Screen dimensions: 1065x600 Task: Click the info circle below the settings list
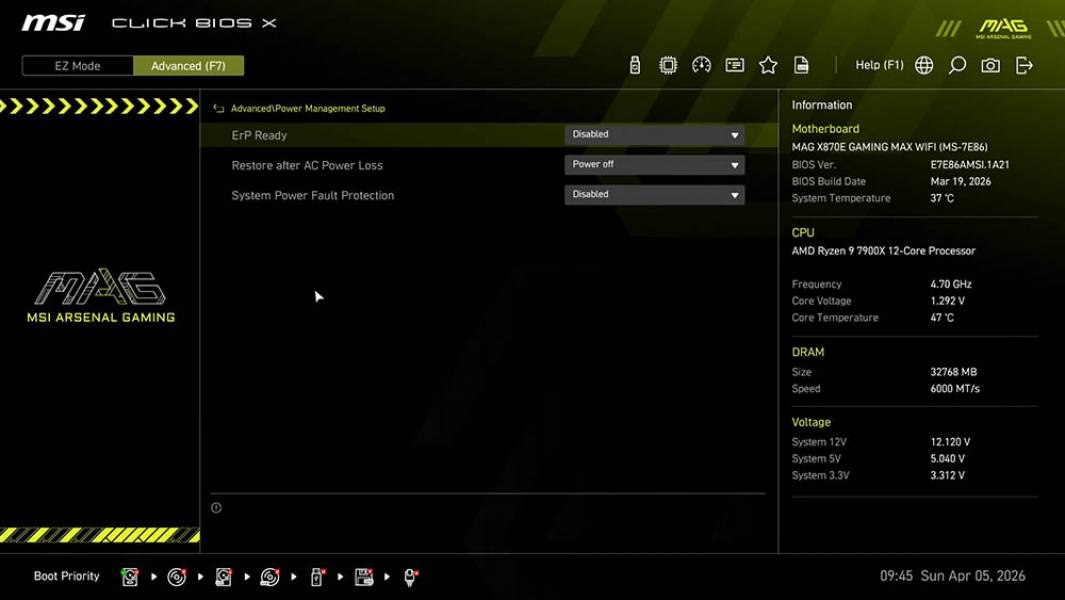(x=214, y=507)
